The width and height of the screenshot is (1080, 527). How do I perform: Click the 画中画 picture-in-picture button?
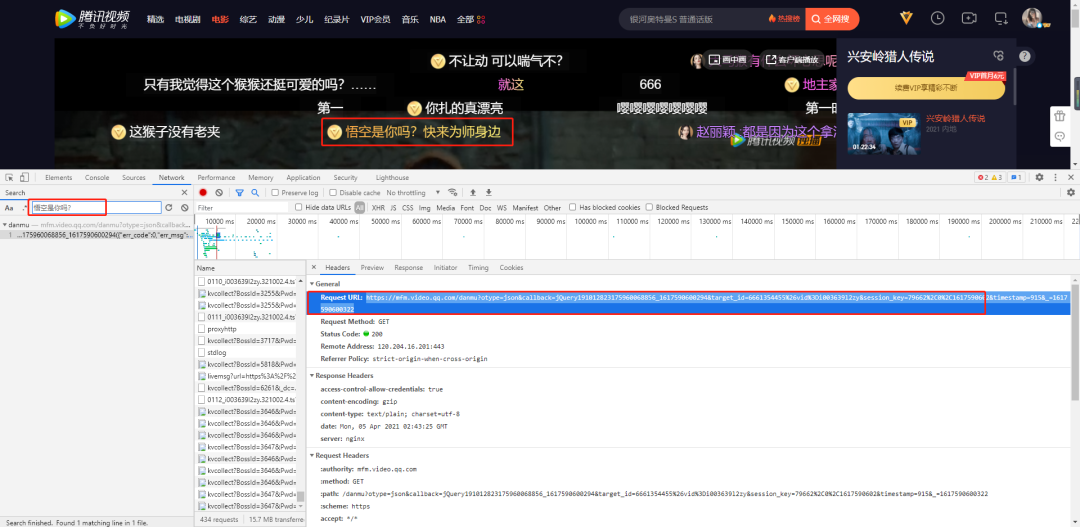728,59
